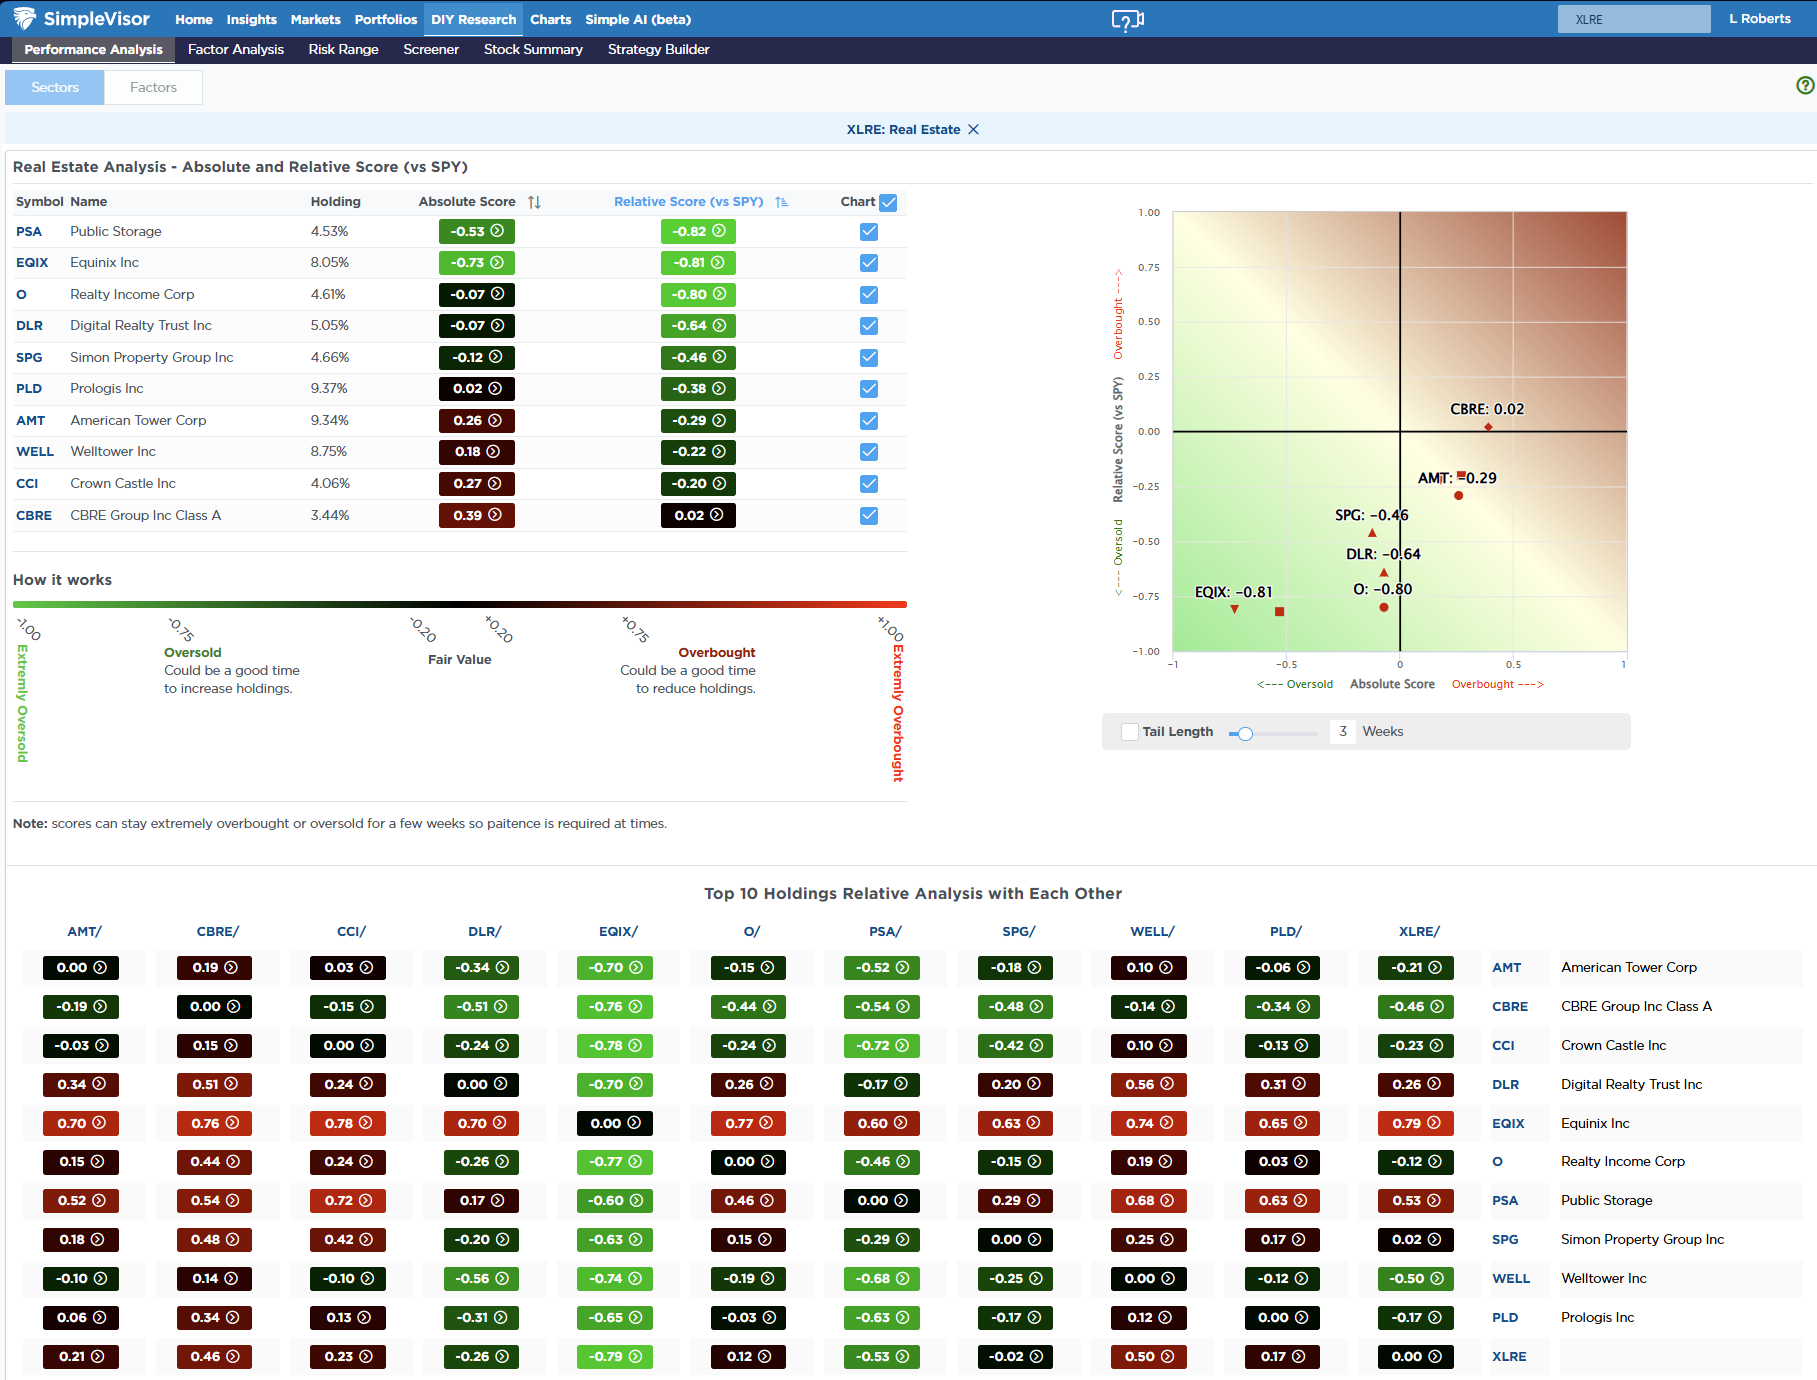Open the L Roberts account menu
The image size is (1817, 1380).
[x=1759, y=19]
